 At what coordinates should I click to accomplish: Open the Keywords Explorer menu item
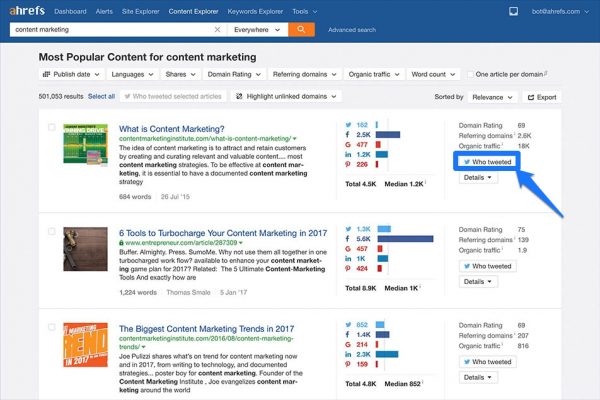254,11
